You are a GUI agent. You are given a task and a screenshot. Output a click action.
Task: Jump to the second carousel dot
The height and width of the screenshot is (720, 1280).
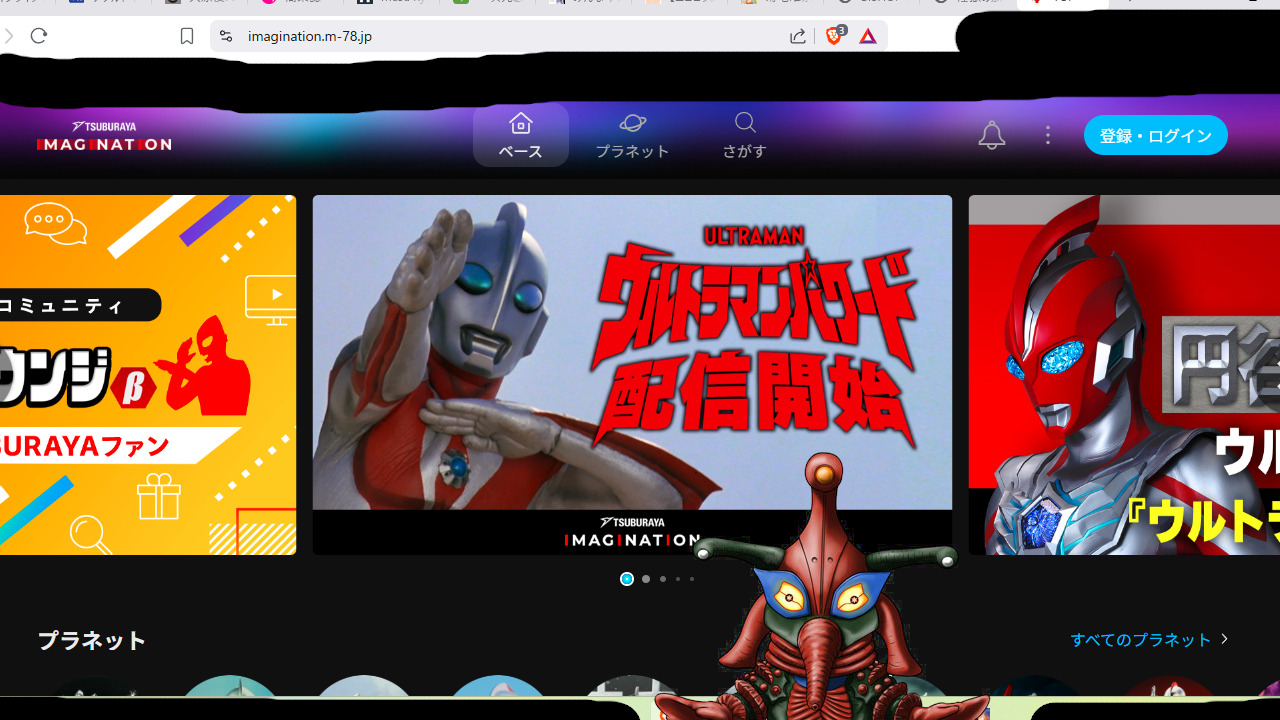646,579
